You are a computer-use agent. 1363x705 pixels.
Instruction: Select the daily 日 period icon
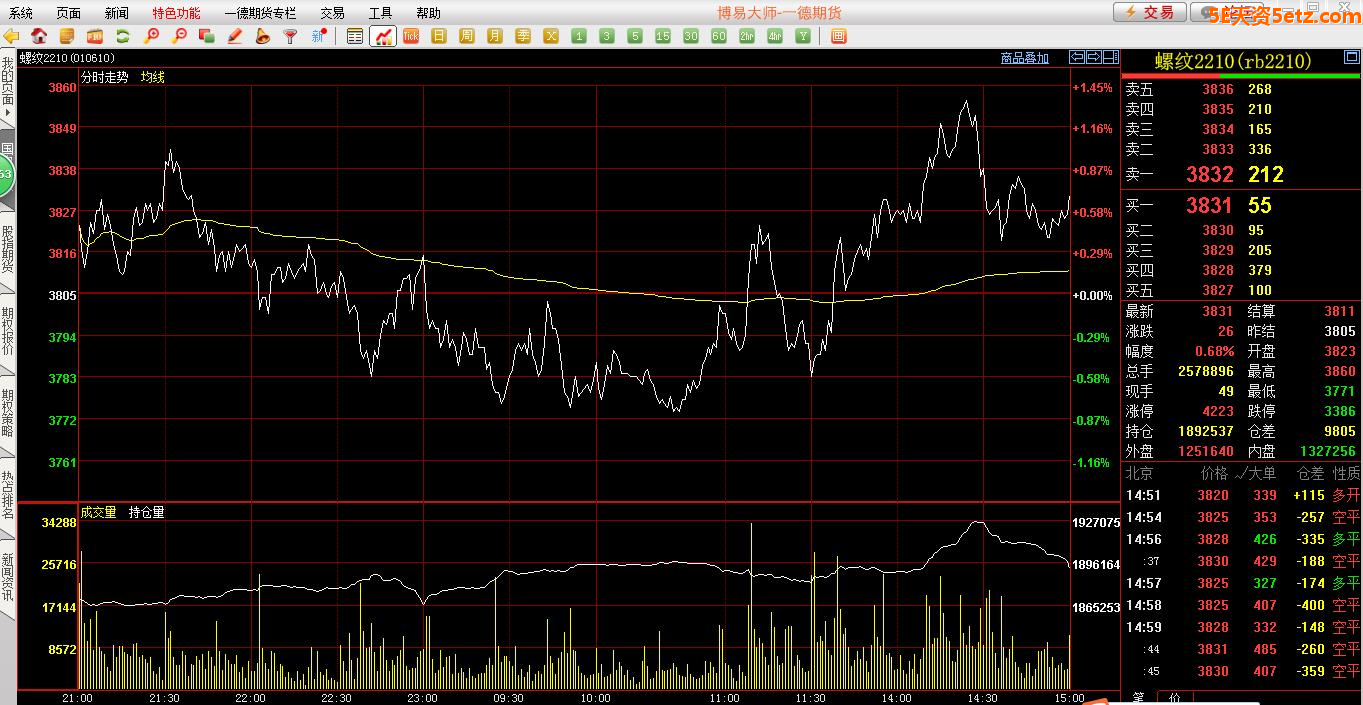tap(439, 36)
